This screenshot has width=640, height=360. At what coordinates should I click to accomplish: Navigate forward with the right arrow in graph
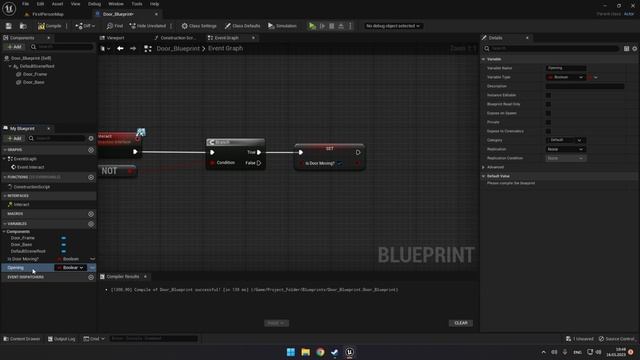(x=133, y=48)
